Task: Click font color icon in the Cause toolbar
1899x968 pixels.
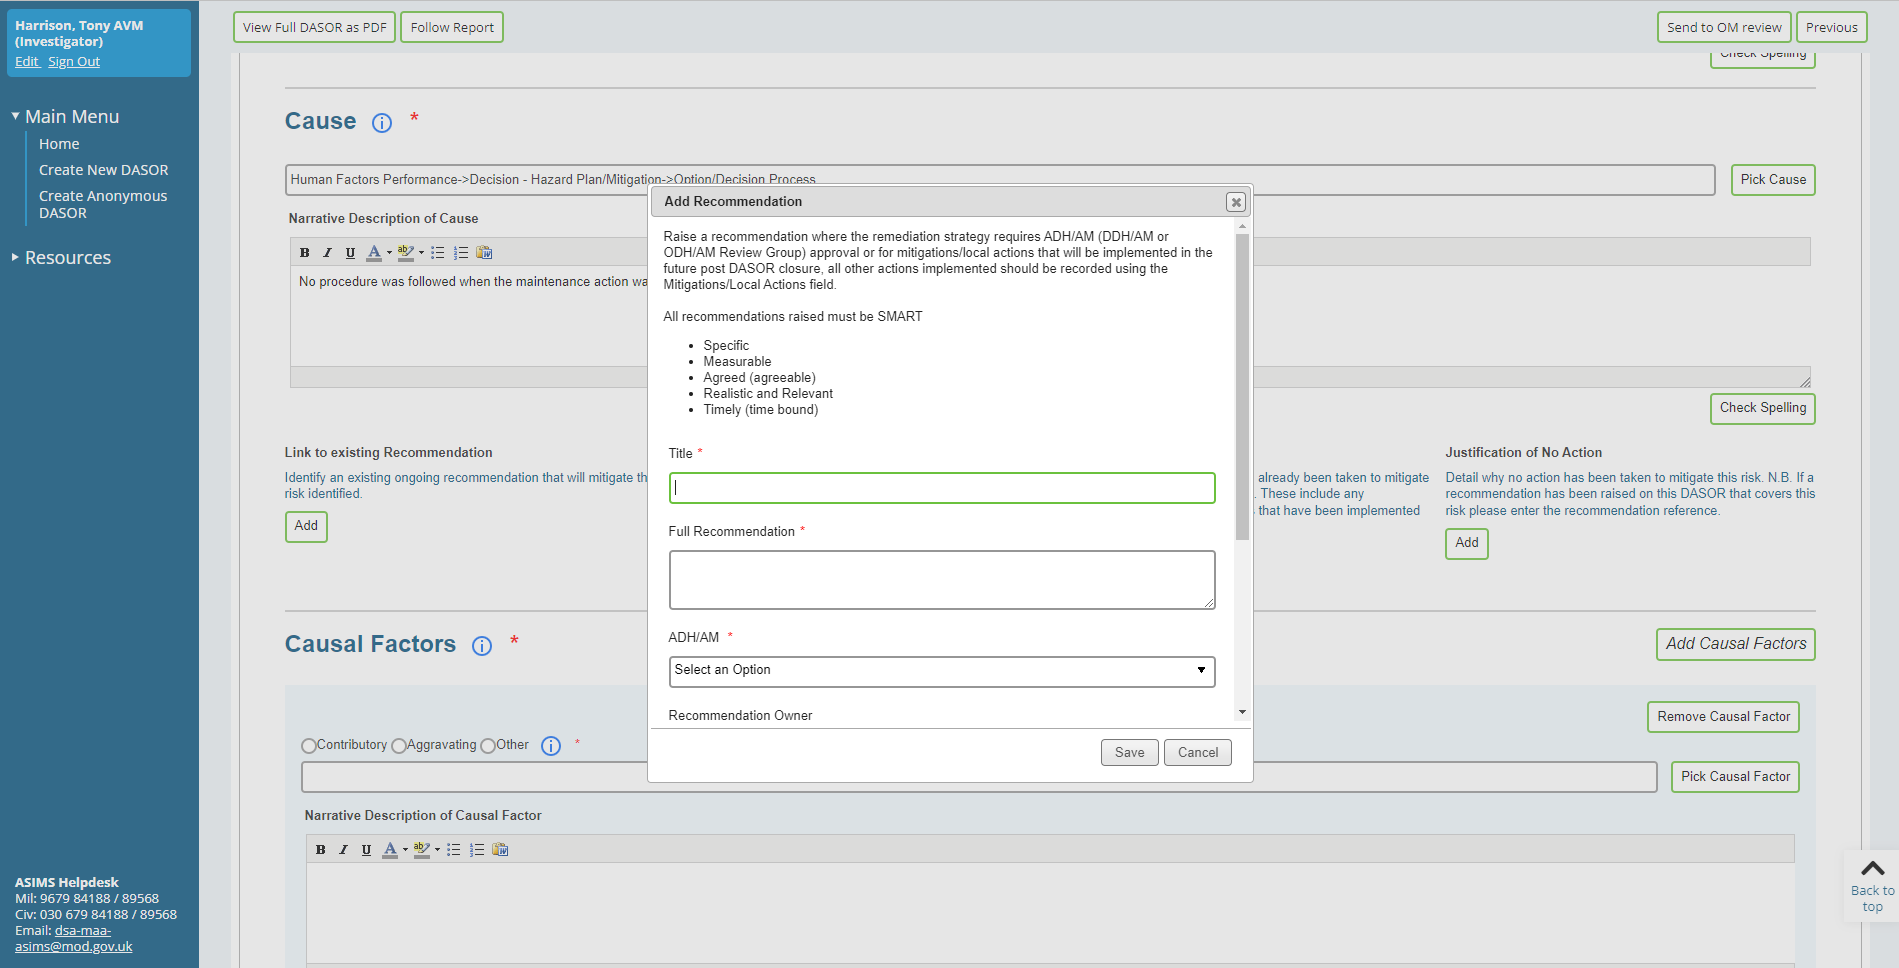Action: point(374,253)
